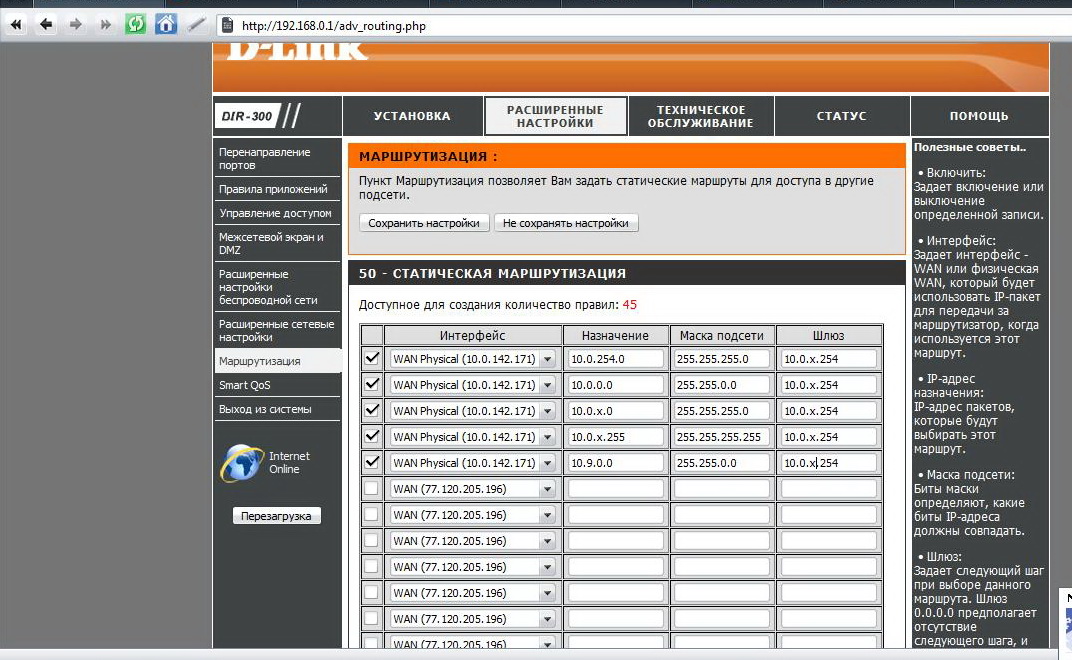Viewport: 1072px width, 660px height.
Task: Expand interface dropdown for the 10.0.x.255 route
Action: point(547,437)
